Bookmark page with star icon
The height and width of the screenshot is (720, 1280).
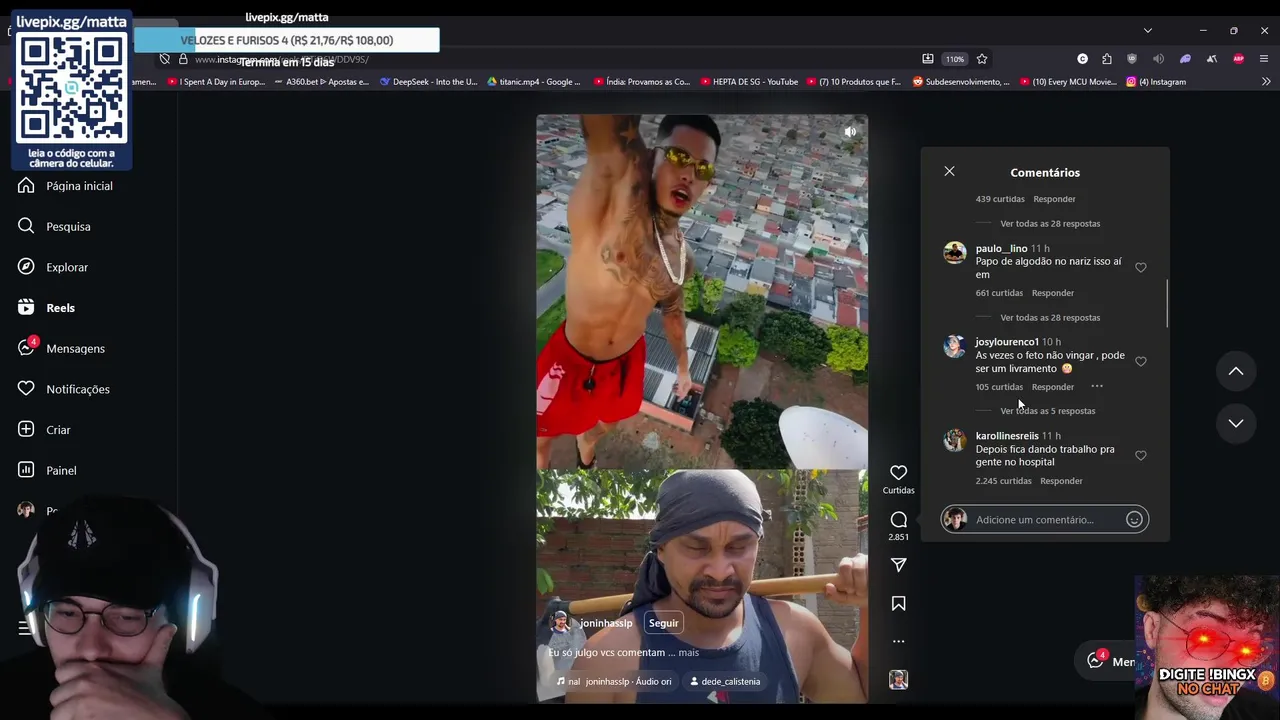pyautogui.click(x=982, y=59)
